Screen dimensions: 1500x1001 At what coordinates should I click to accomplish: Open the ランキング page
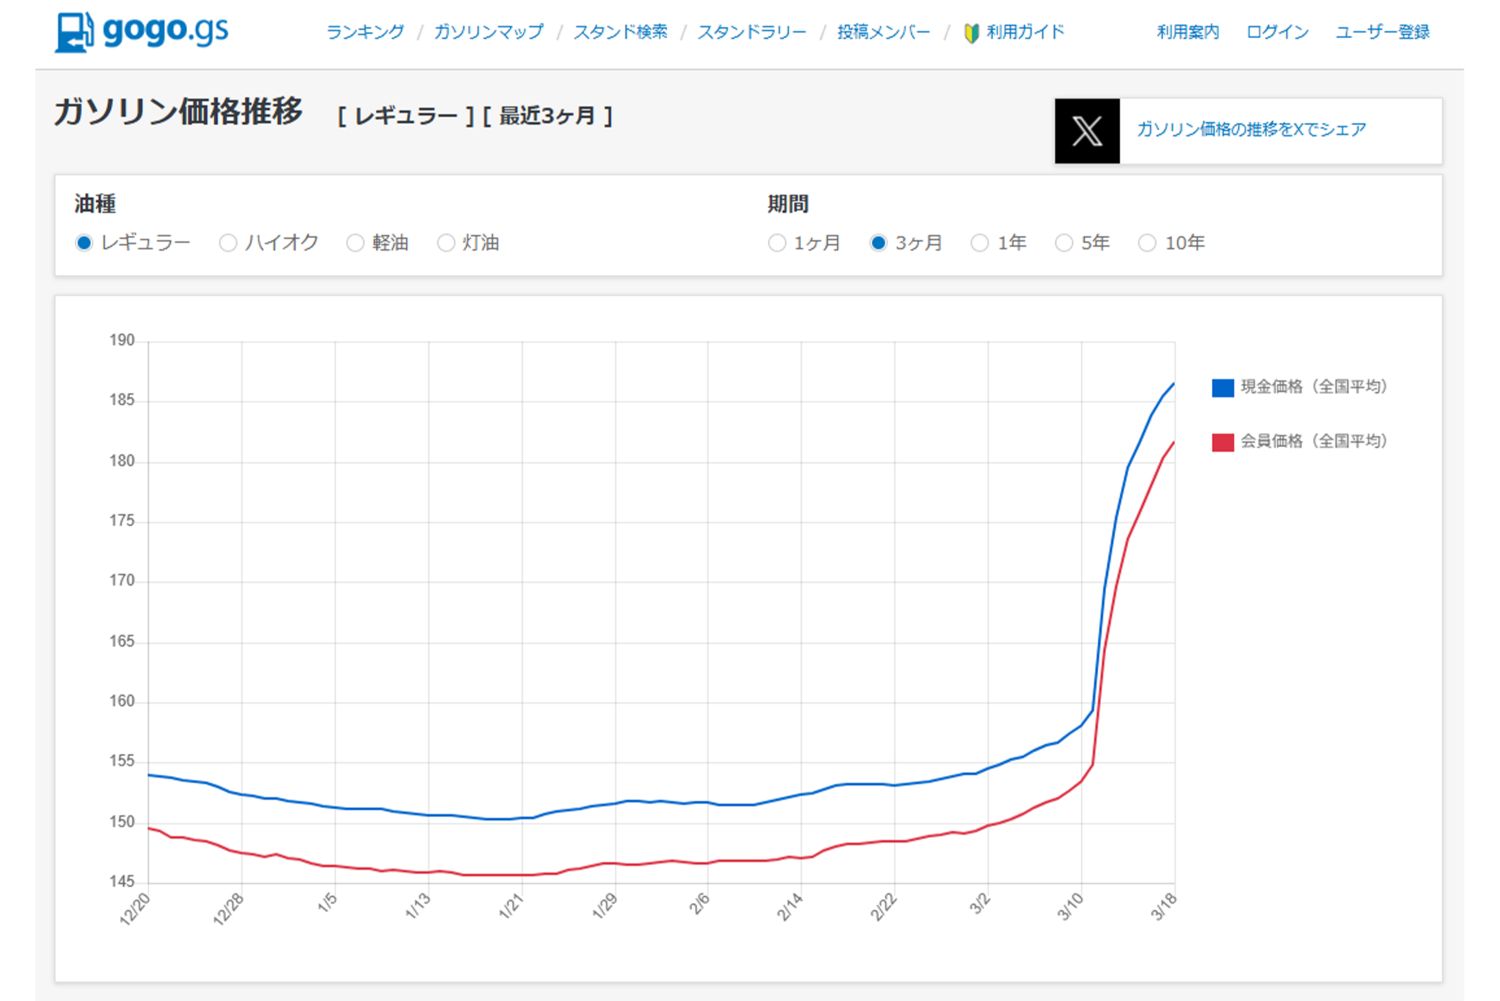365,31
